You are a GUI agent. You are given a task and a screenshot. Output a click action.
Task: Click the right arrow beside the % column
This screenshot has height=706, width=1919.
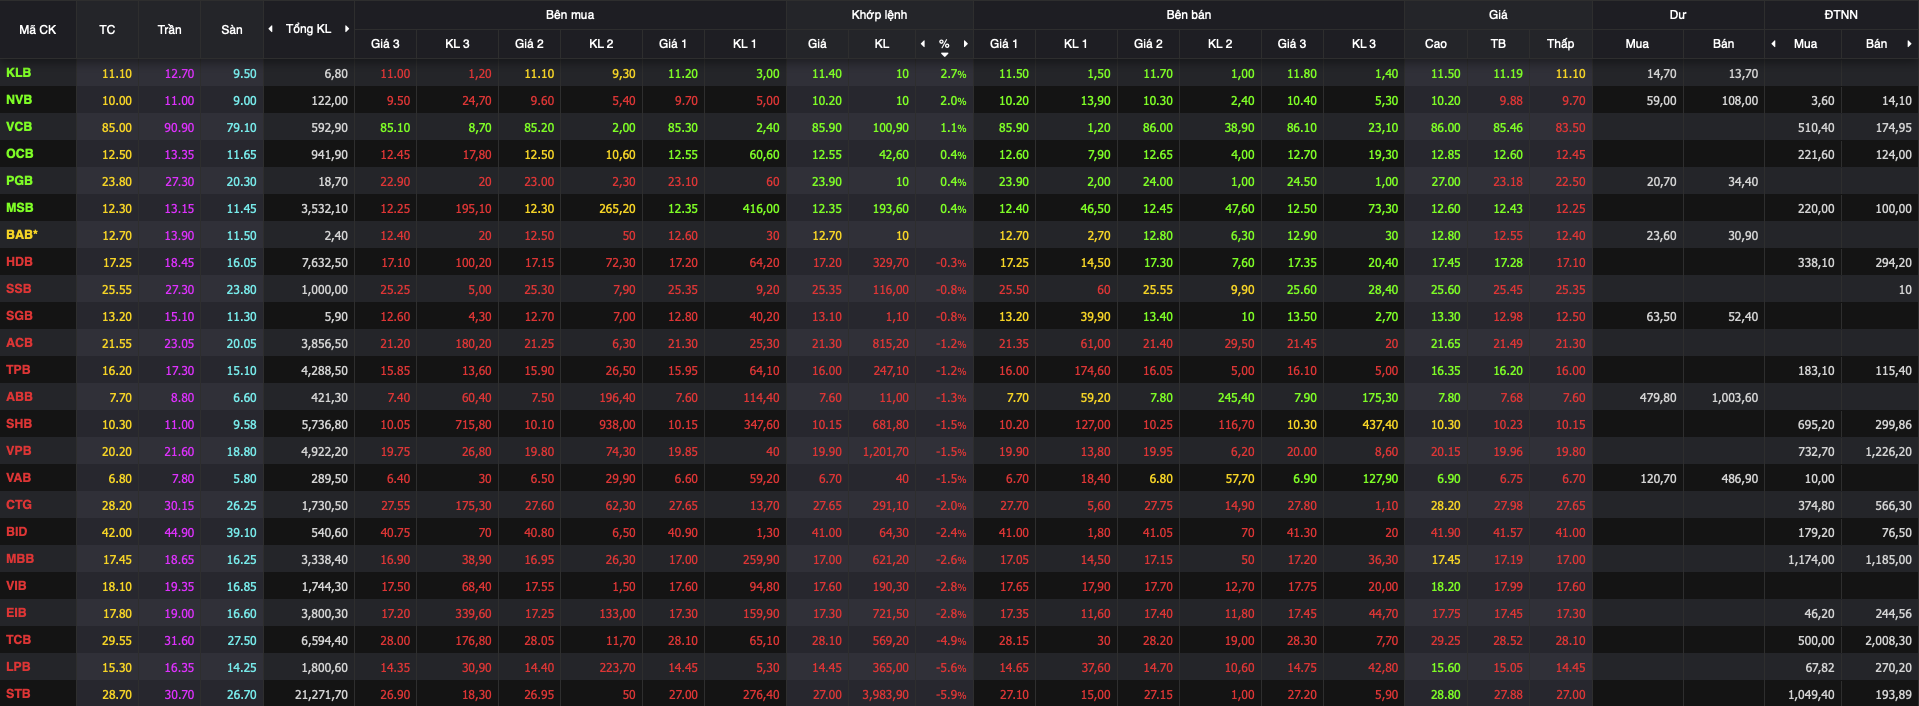coord(965,44)
